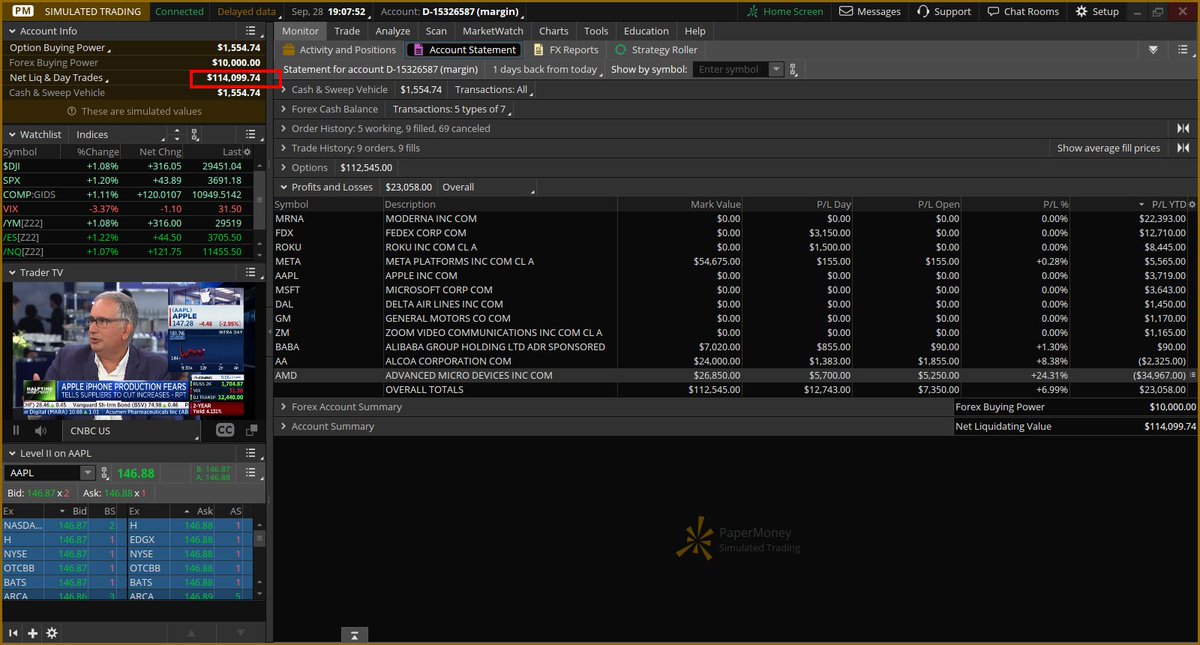Open the Monitor tab layout menu icon
The width and height of the screenshot is (1200, 645).
[1185, 49]
